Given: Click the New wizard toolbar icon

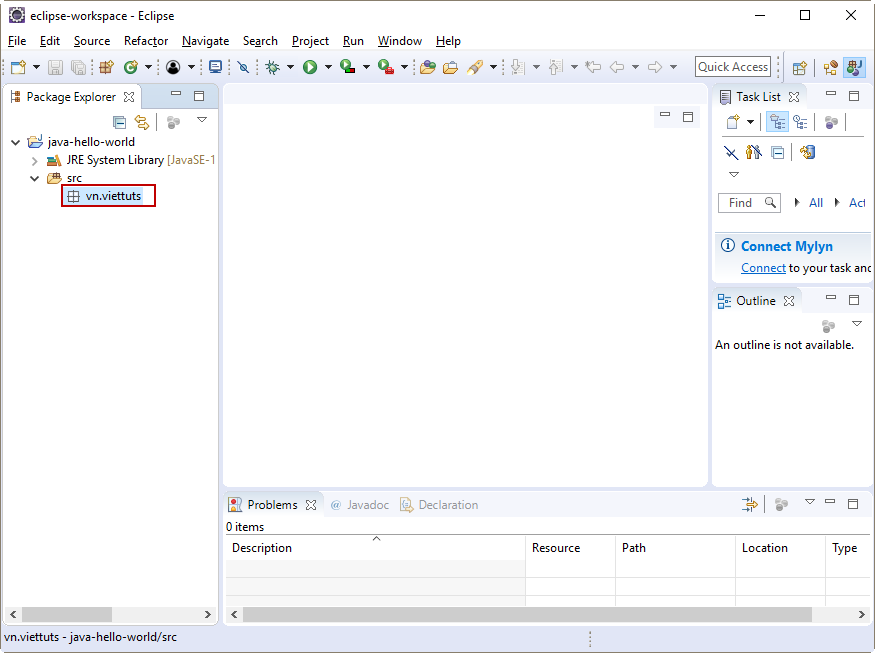Looking at the screenshot, I should click(18, 68).
